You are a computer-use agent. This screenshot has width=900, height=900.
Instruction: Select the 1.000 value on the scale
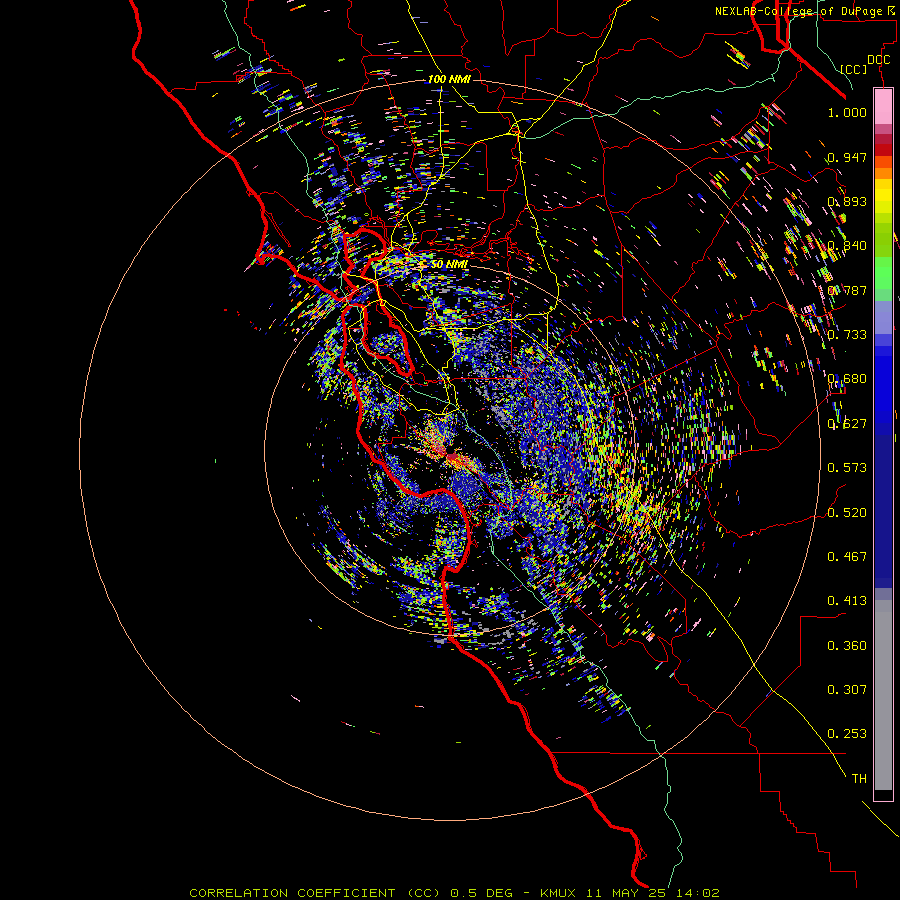tap(847, 112)
